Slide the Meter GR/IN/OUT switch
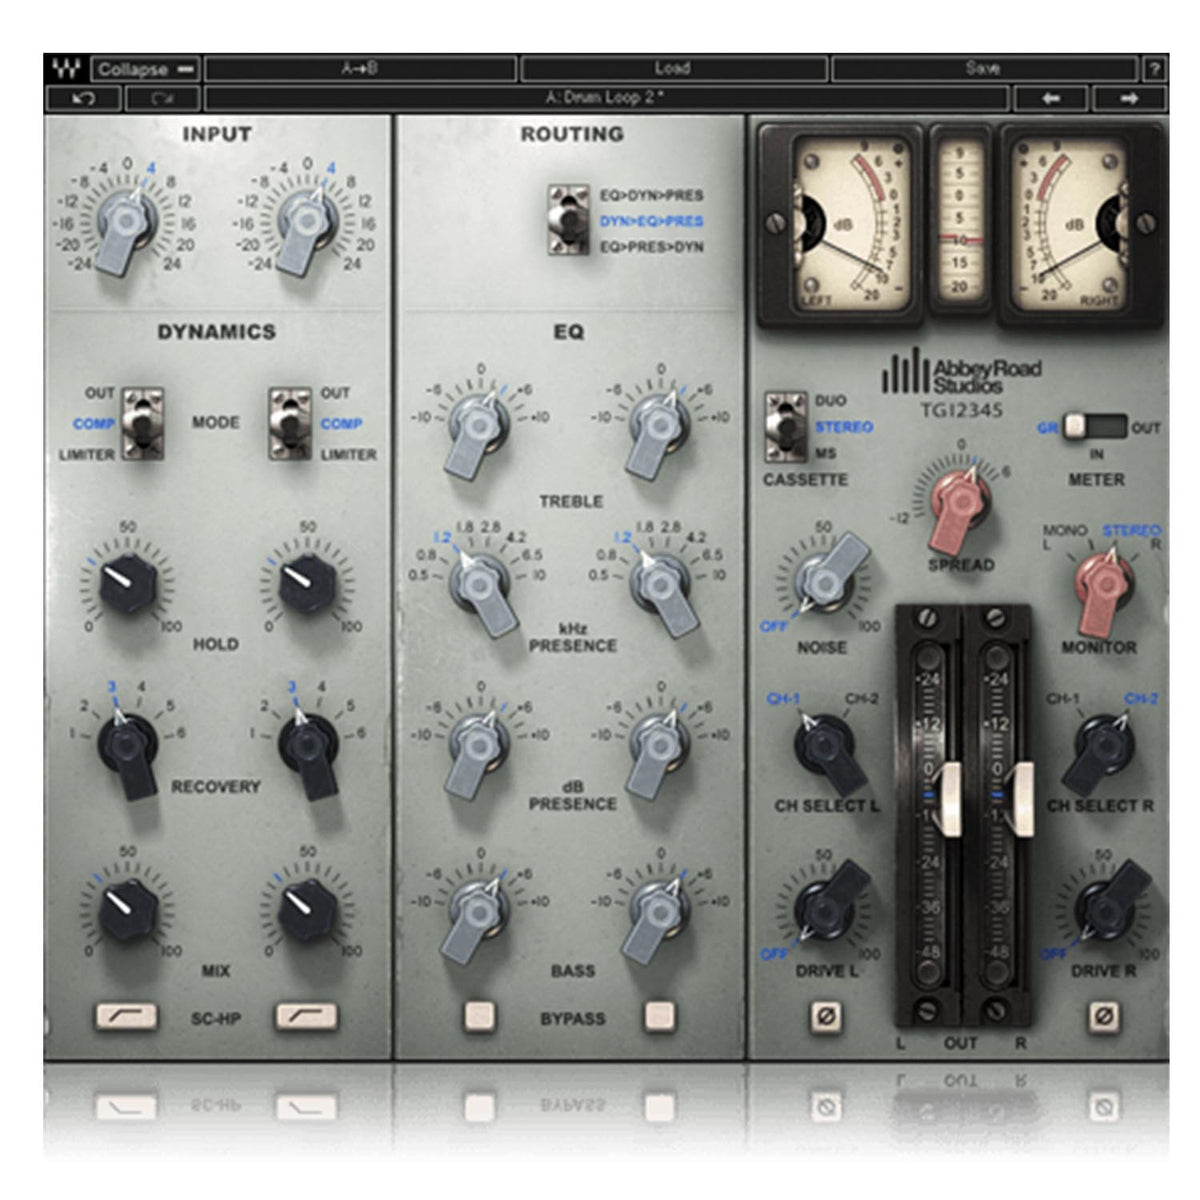Image resolution: width=1200 pixels, height=1200 pixels. 1095,426
